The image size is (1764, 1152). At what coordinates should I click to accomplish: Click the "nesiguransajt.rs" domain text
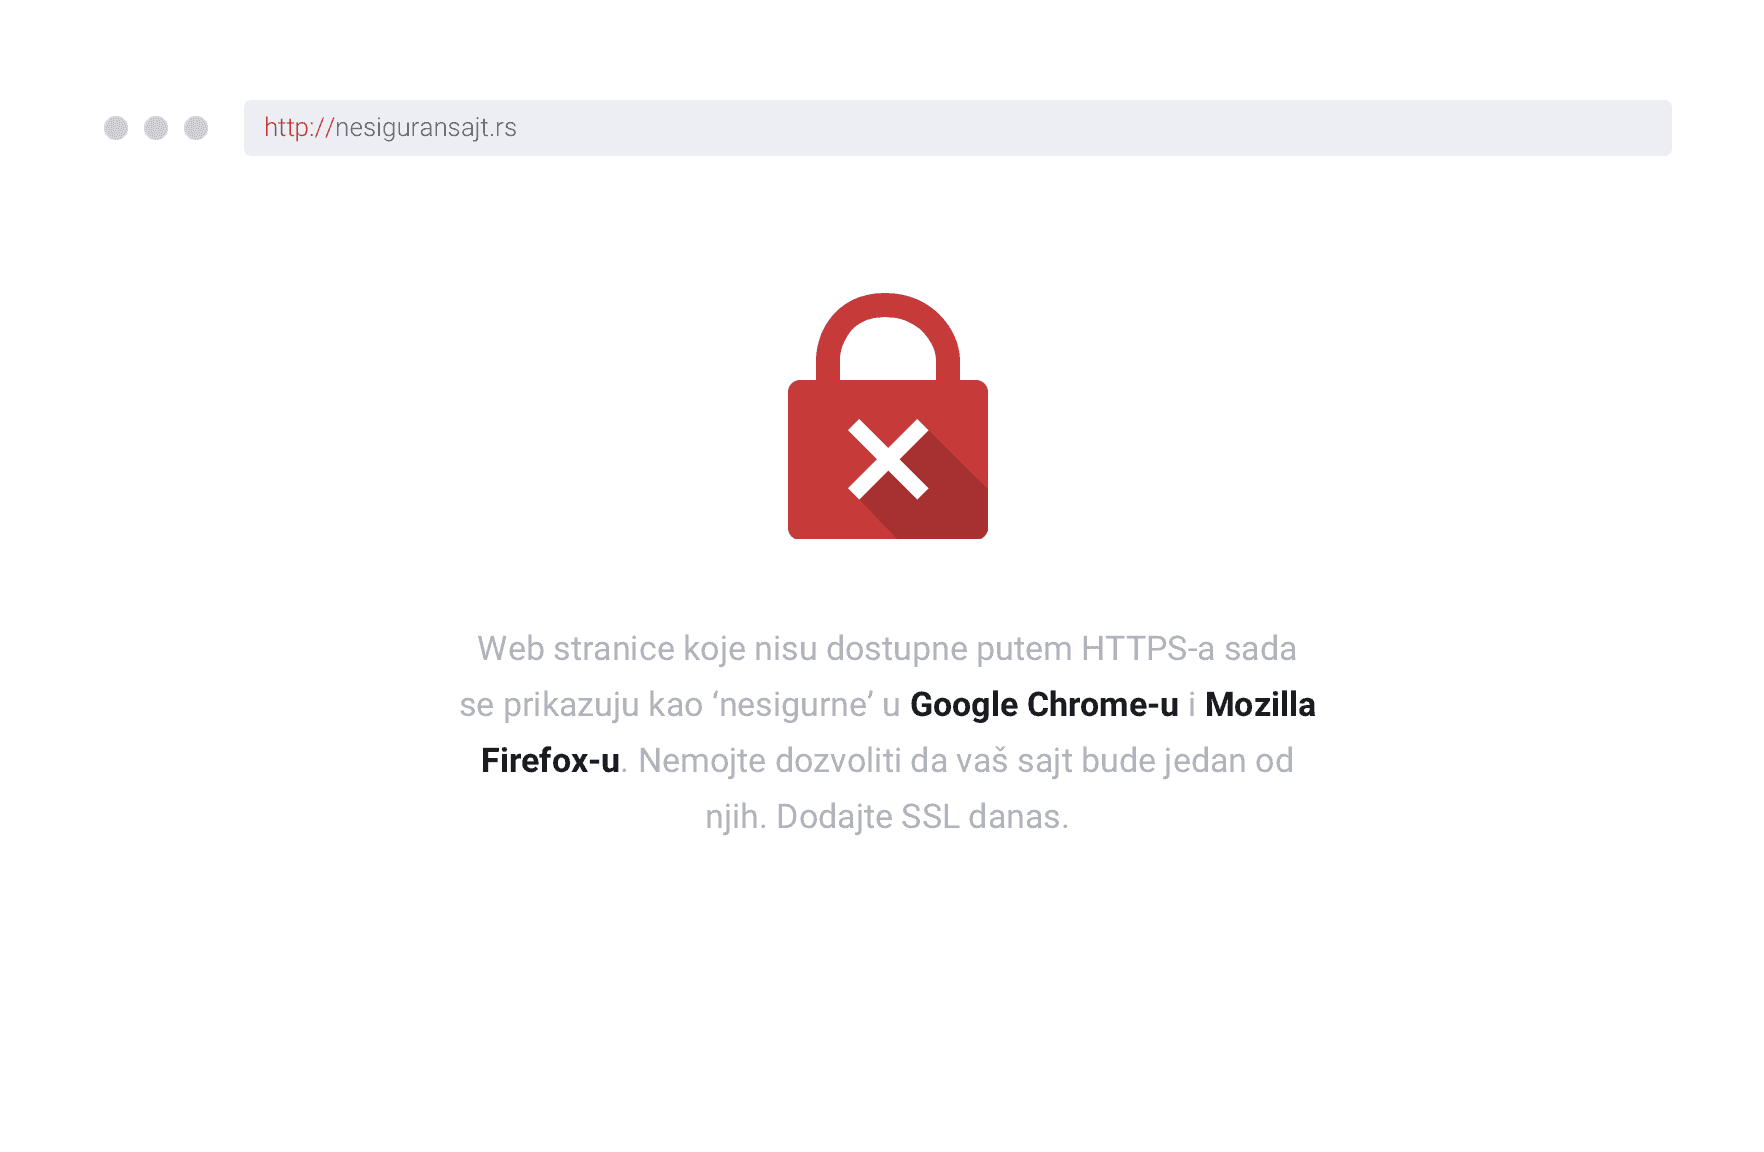[x=426, y=128]
